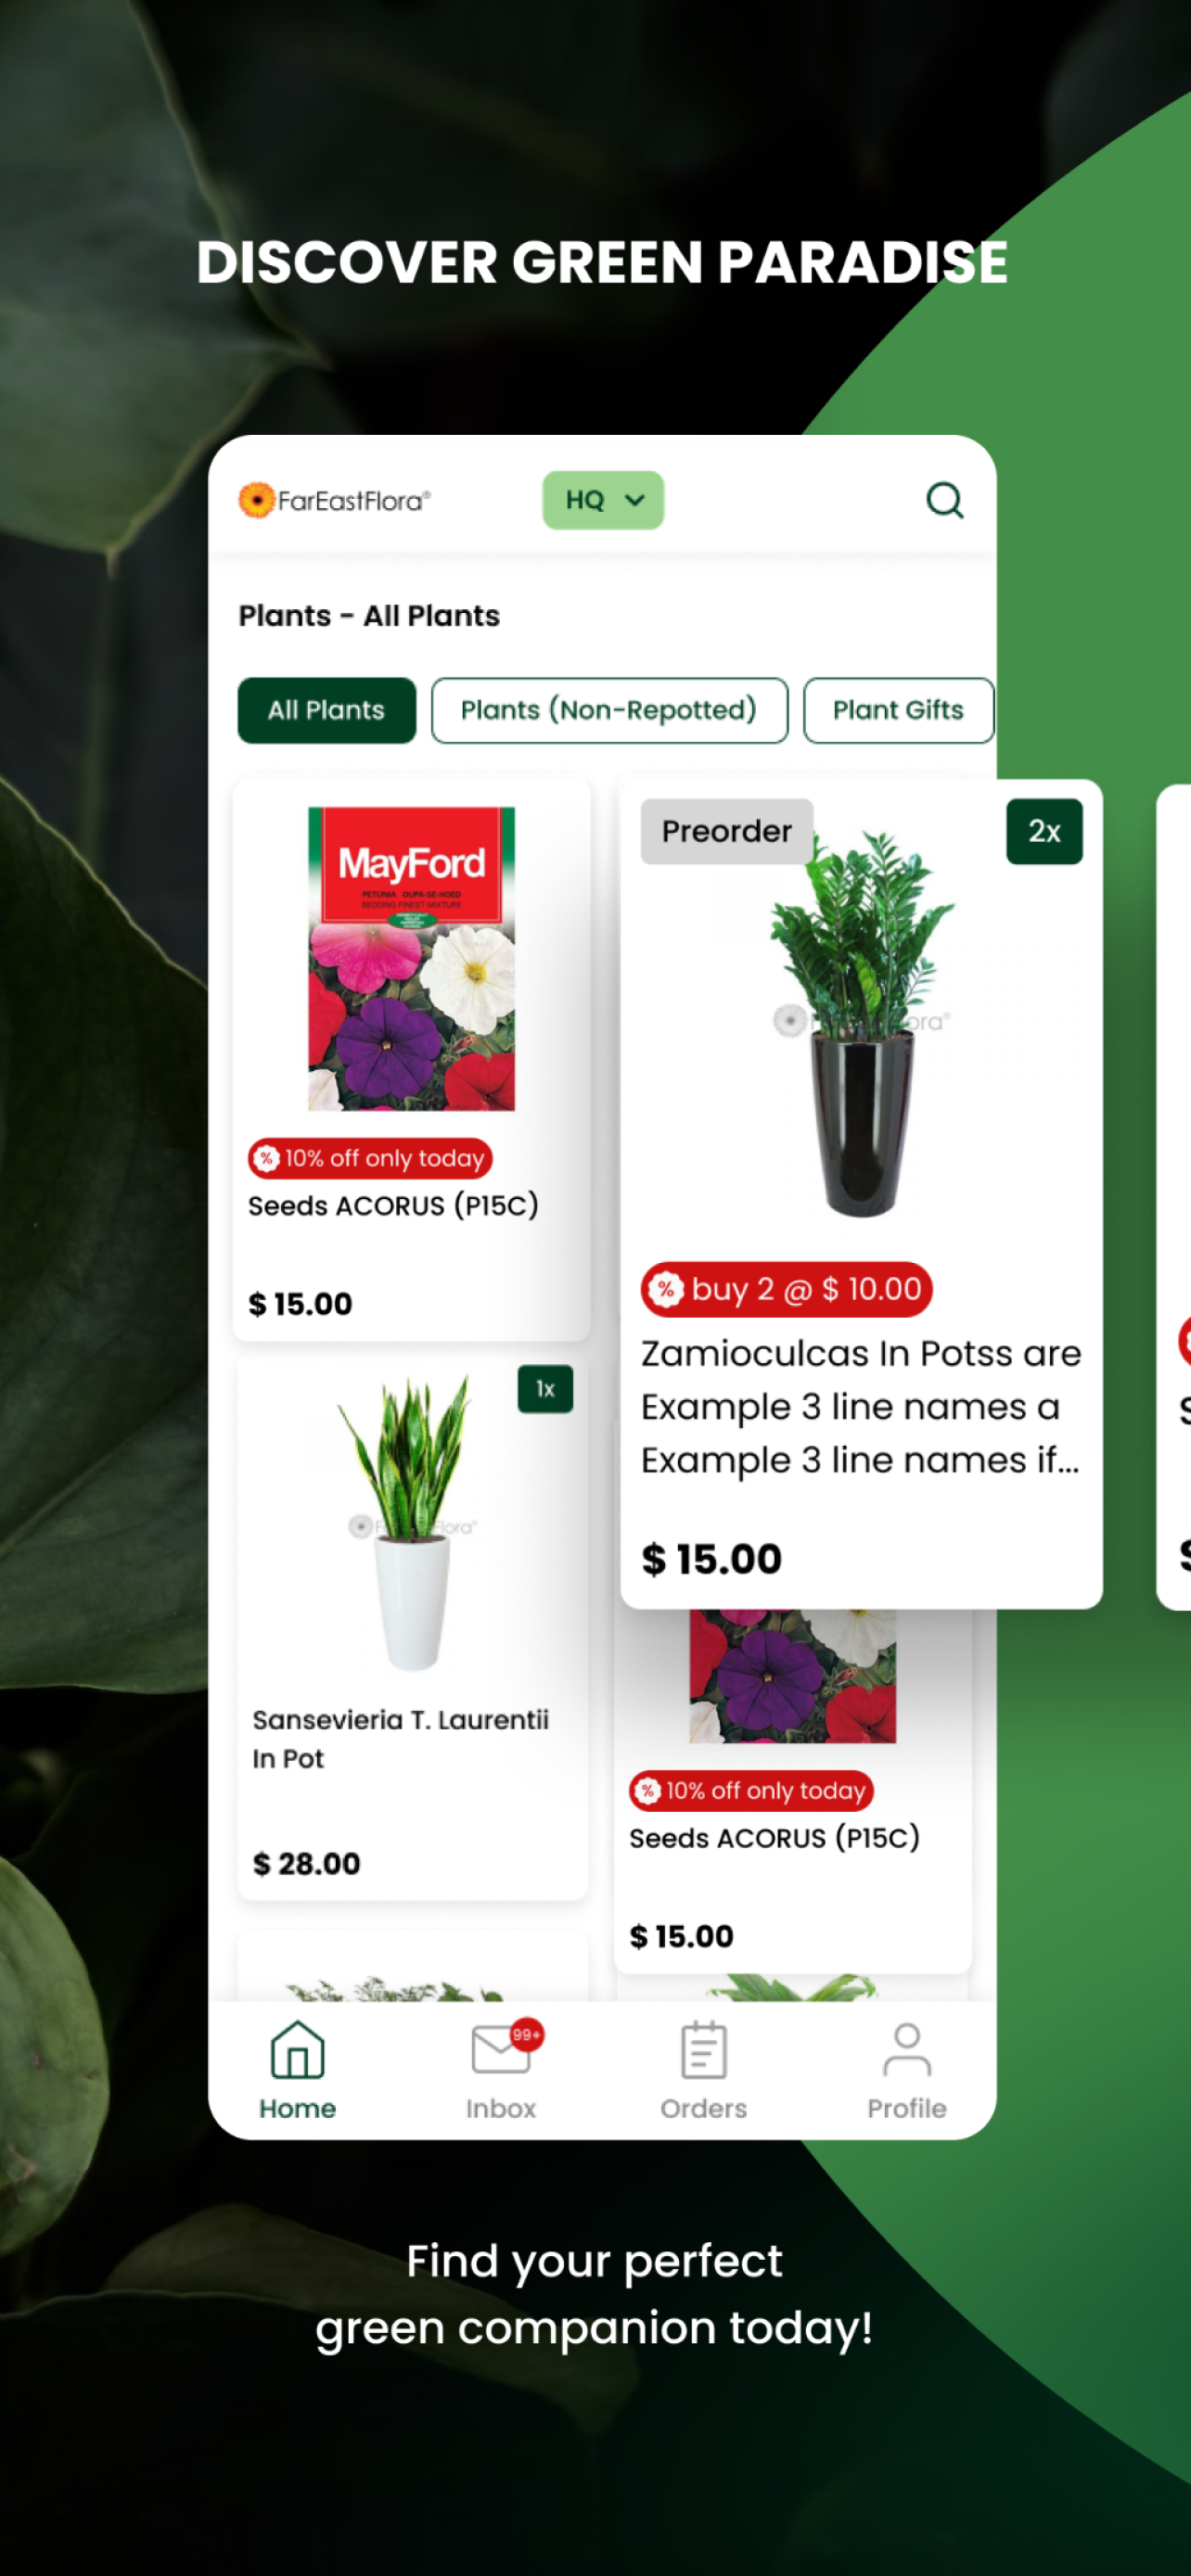1191x2576 pixels.
Task: Expand the HQ location dropdown
Action: 603,500
